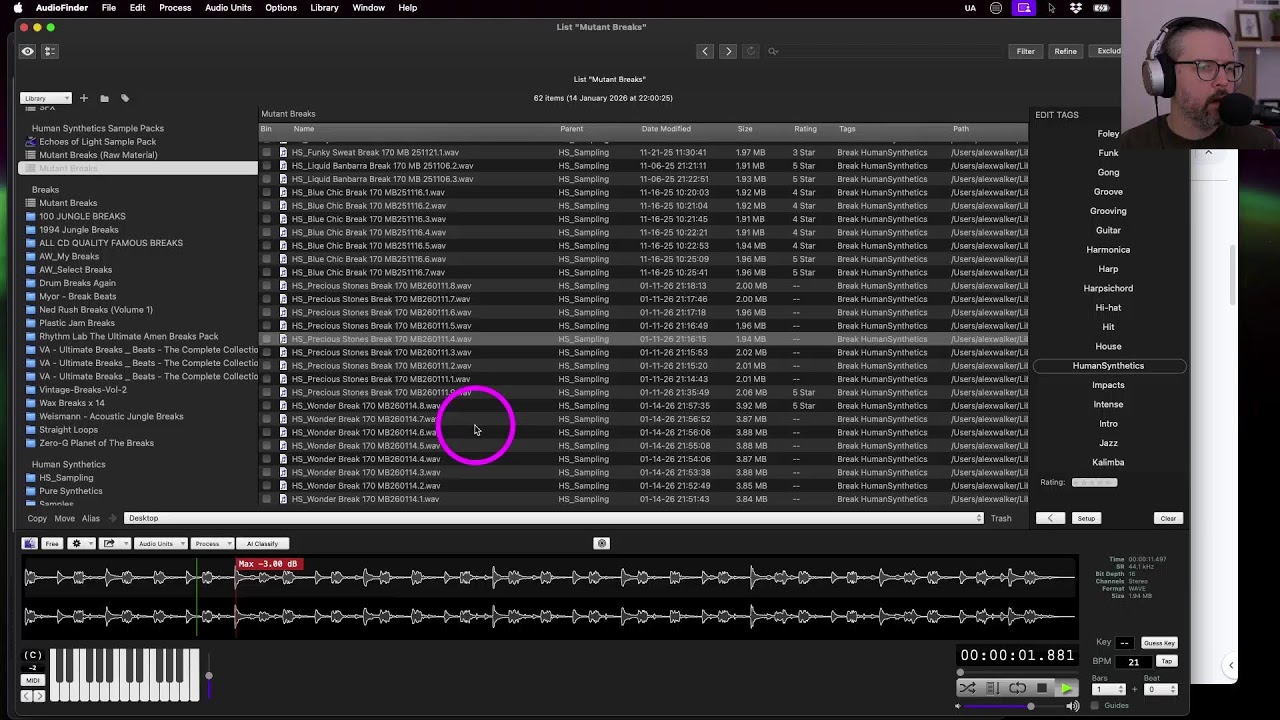
Task: Click the plus add icon beside Library
Action: 84,98
